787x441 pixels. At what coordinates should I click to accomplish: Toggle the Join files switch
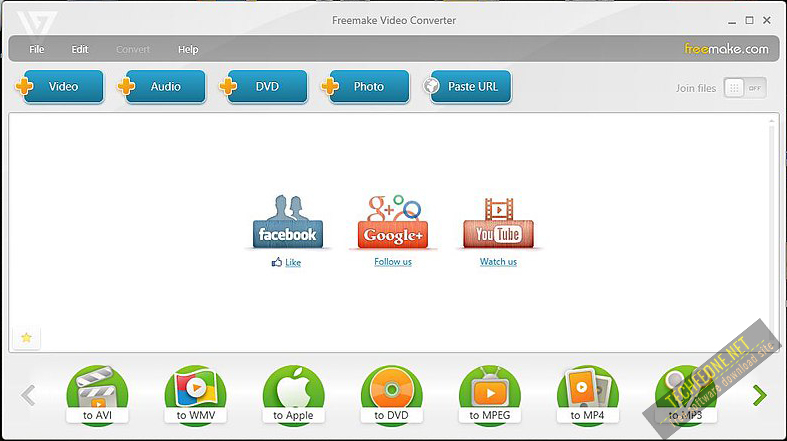tap(745, 88)
